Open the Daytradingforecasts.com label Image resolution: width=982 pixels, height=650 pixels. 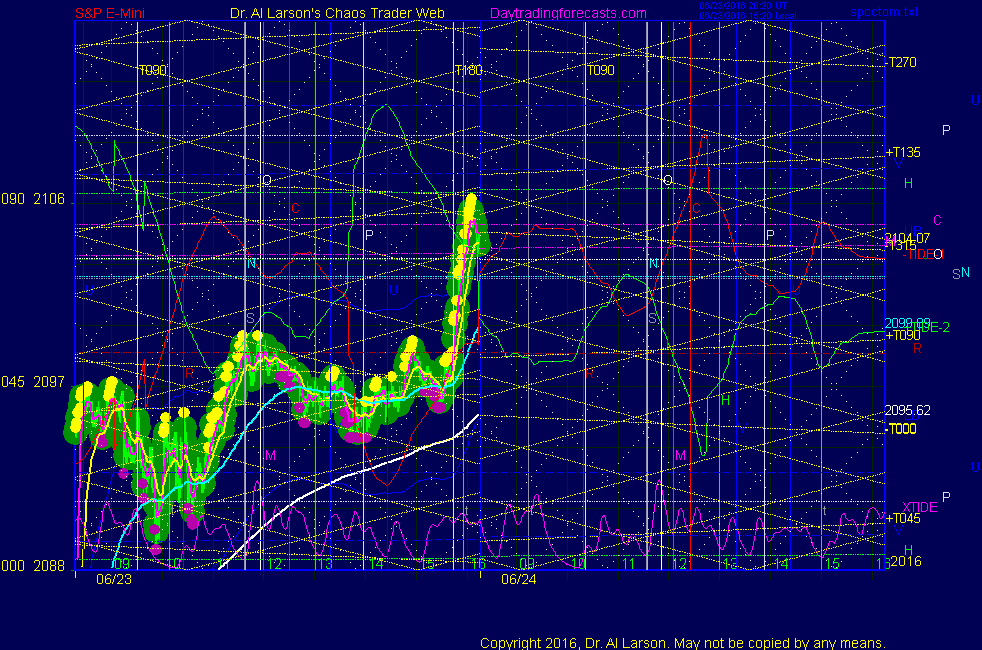pos(568,13)
